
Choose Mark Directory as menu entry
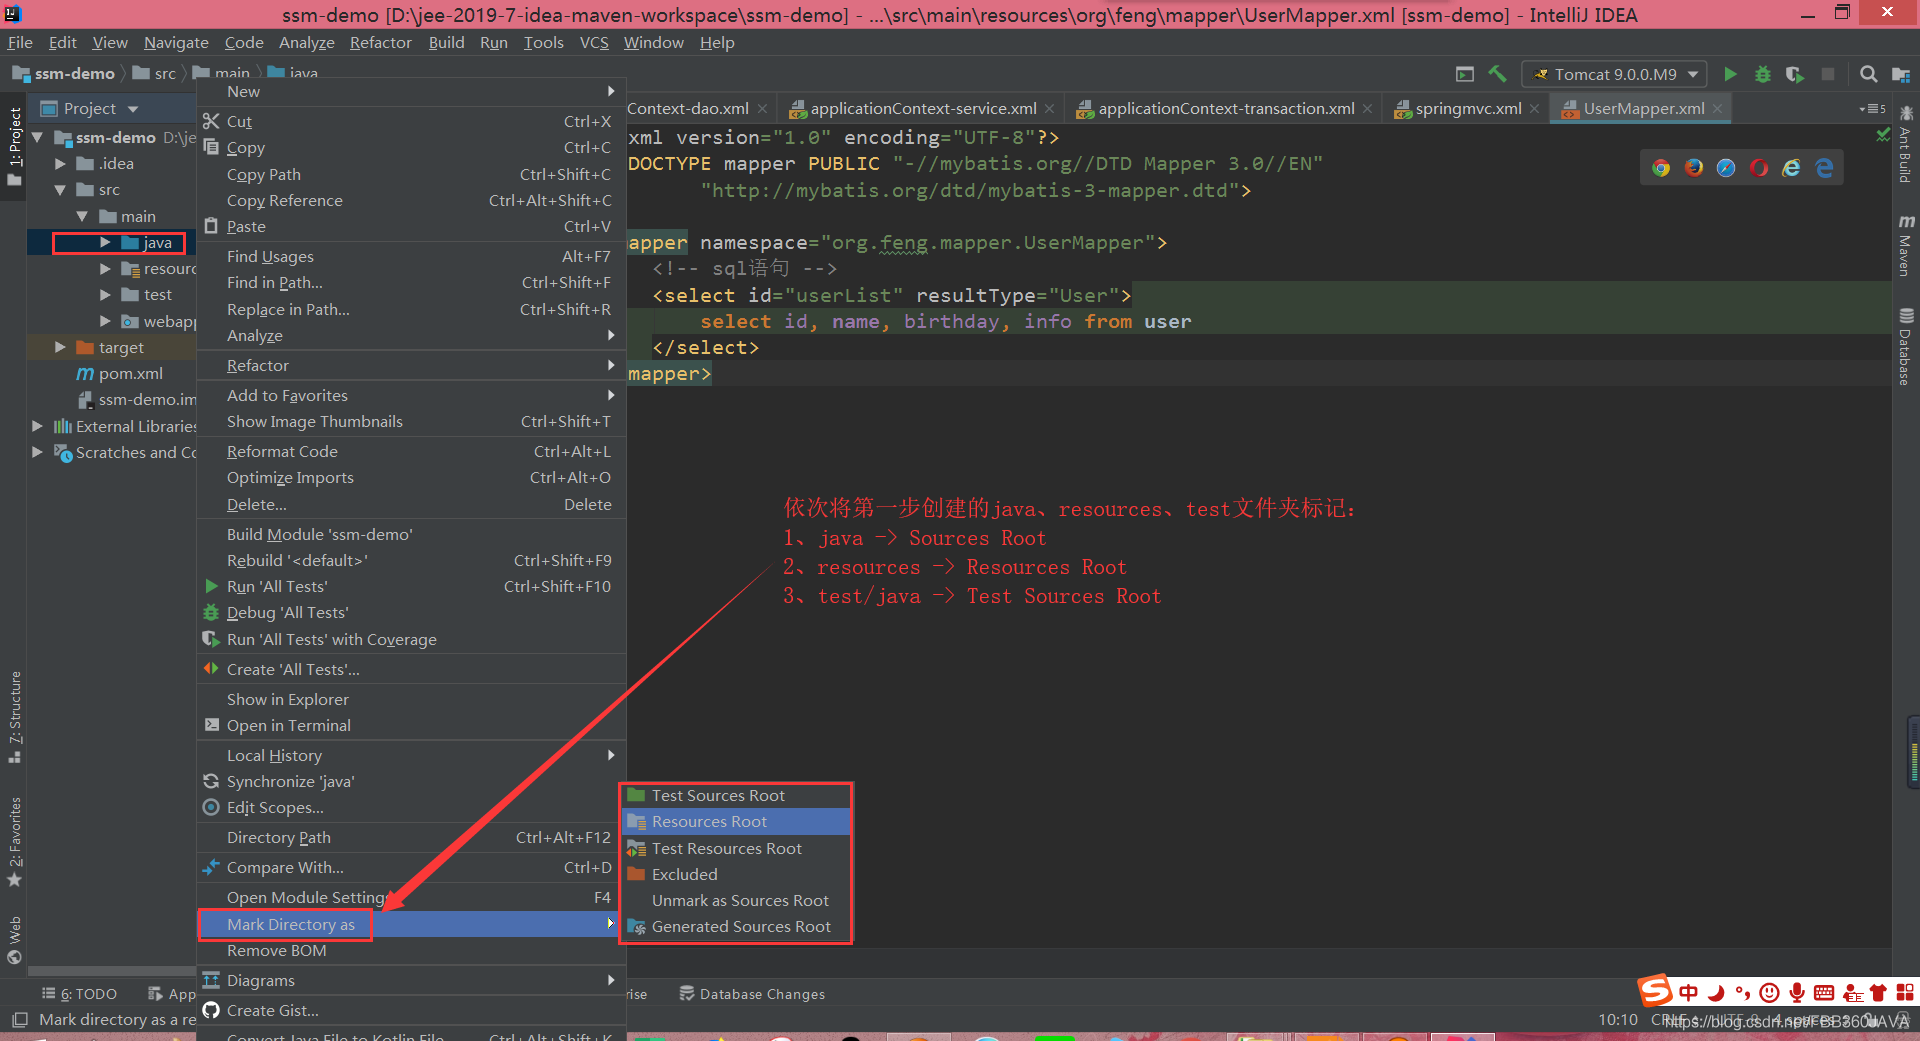411,924
